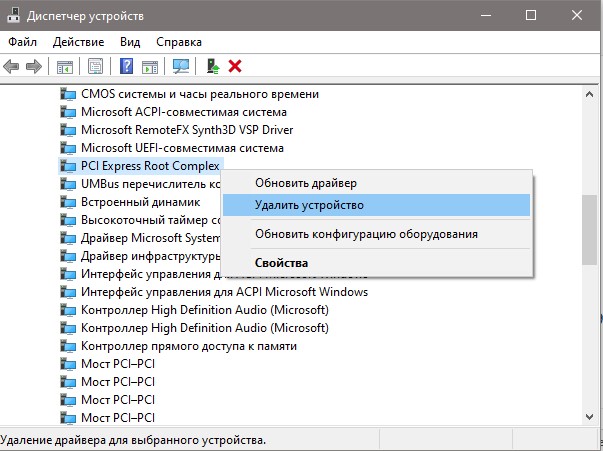
Task: Select CMOS системы и часы реального времени
Action: (200, 94)
